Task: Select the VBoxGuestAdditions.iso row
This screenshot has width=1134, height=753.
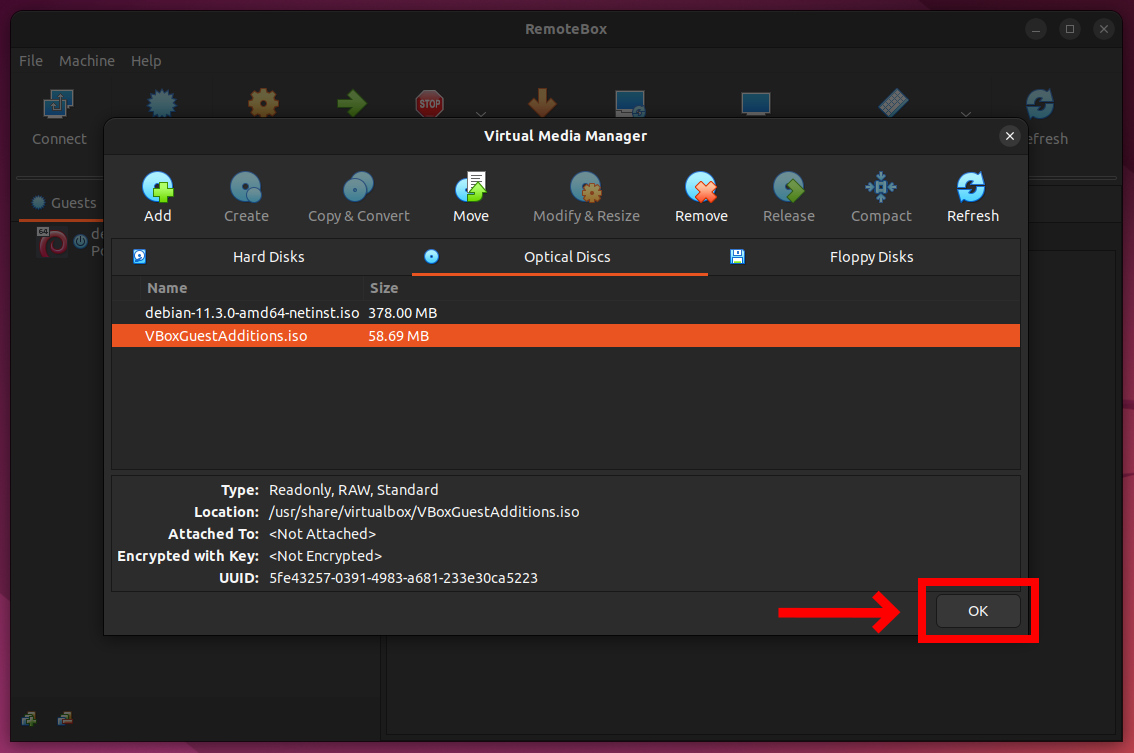Action: (x=566, y=336)
